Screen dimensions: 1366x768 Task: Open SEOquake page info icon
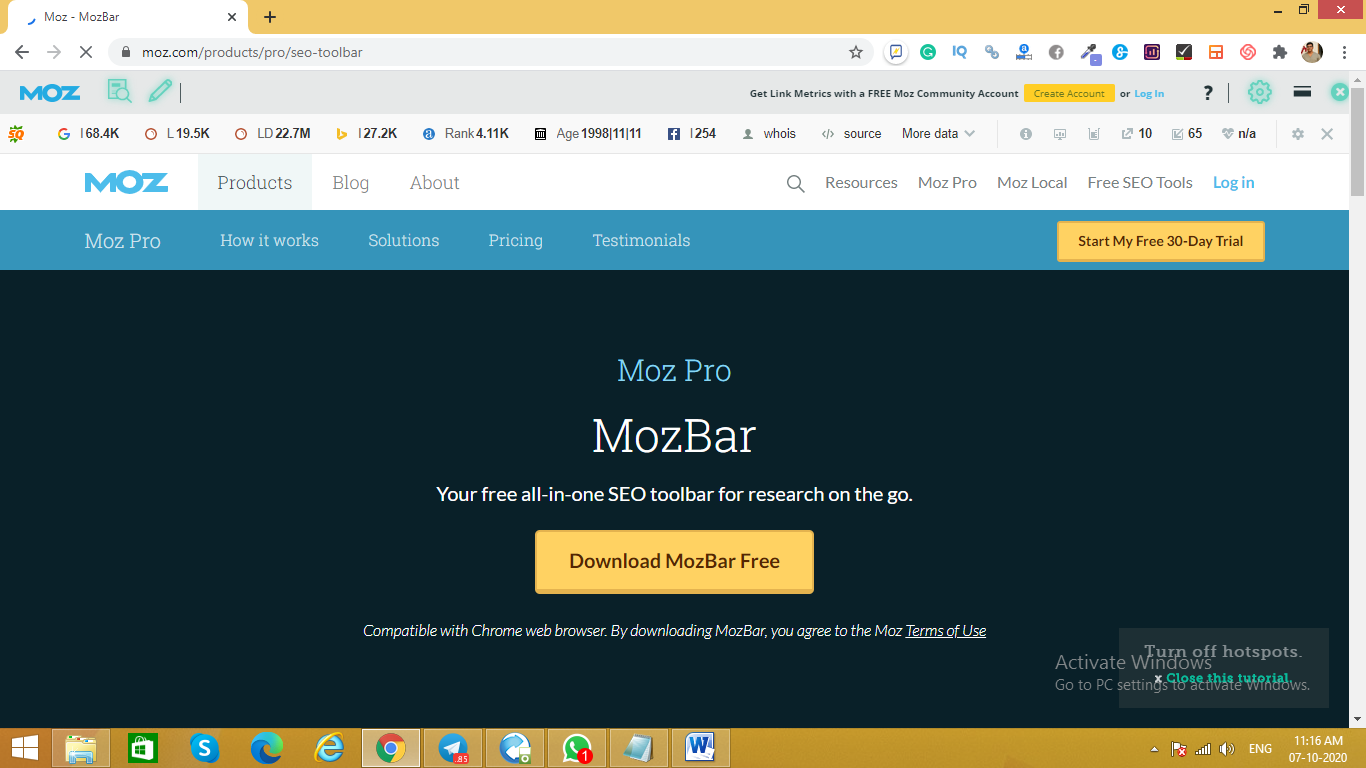1025,133
